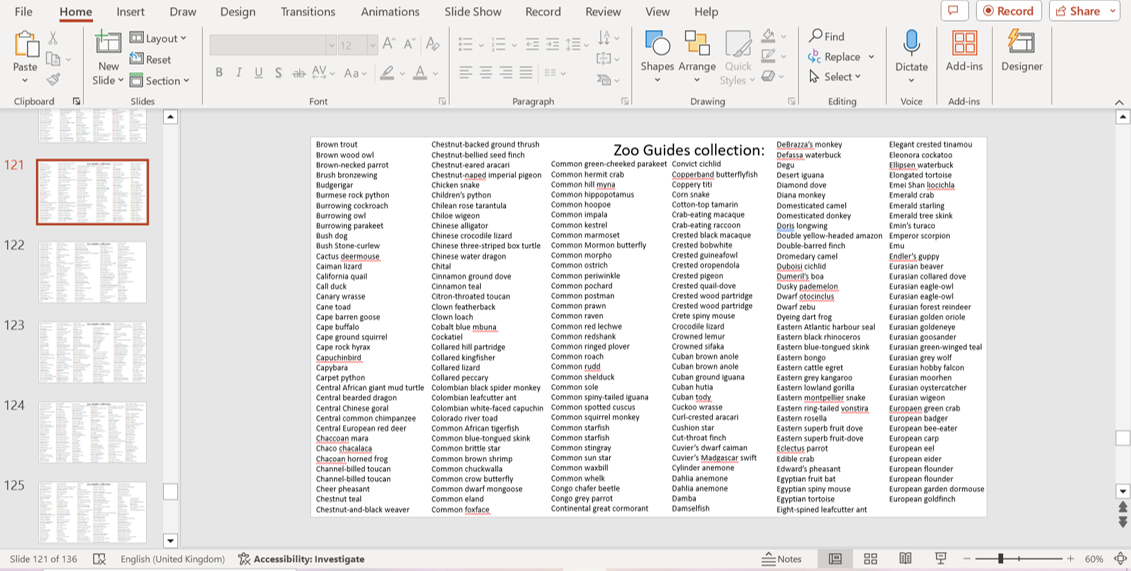The image size is (1131, 571).
Task: Toggle Normal view in status bar
Action: (835, 559)
